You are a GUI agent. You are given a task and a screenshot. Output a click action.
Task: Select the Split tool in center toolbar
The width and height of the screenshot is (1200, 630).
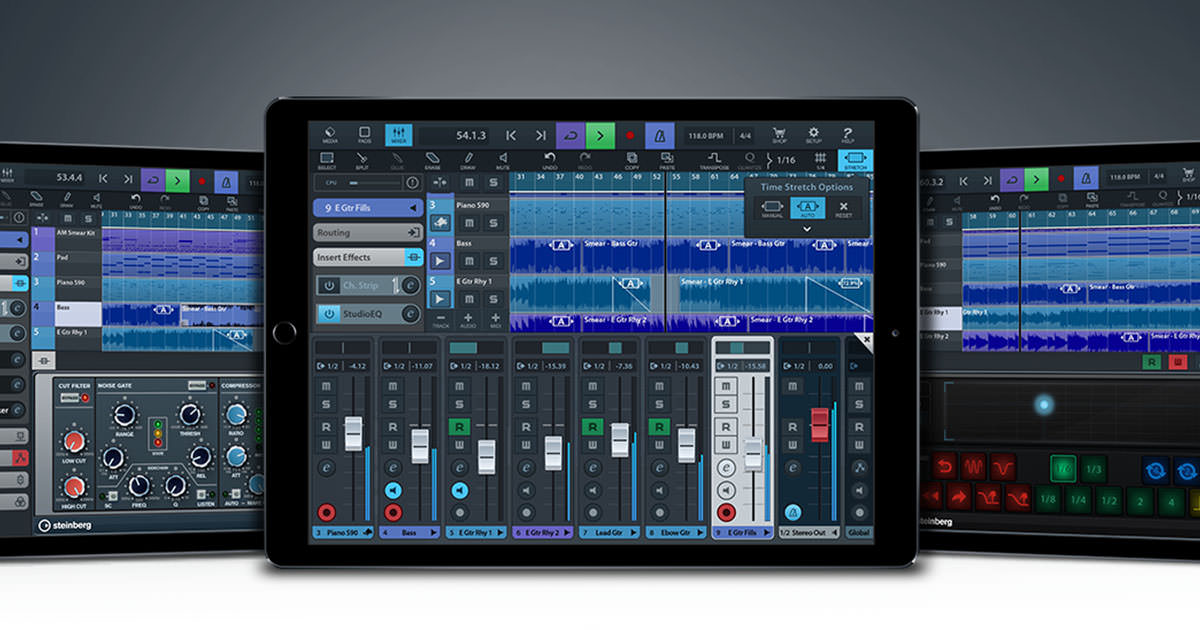[x=362, y=160]
